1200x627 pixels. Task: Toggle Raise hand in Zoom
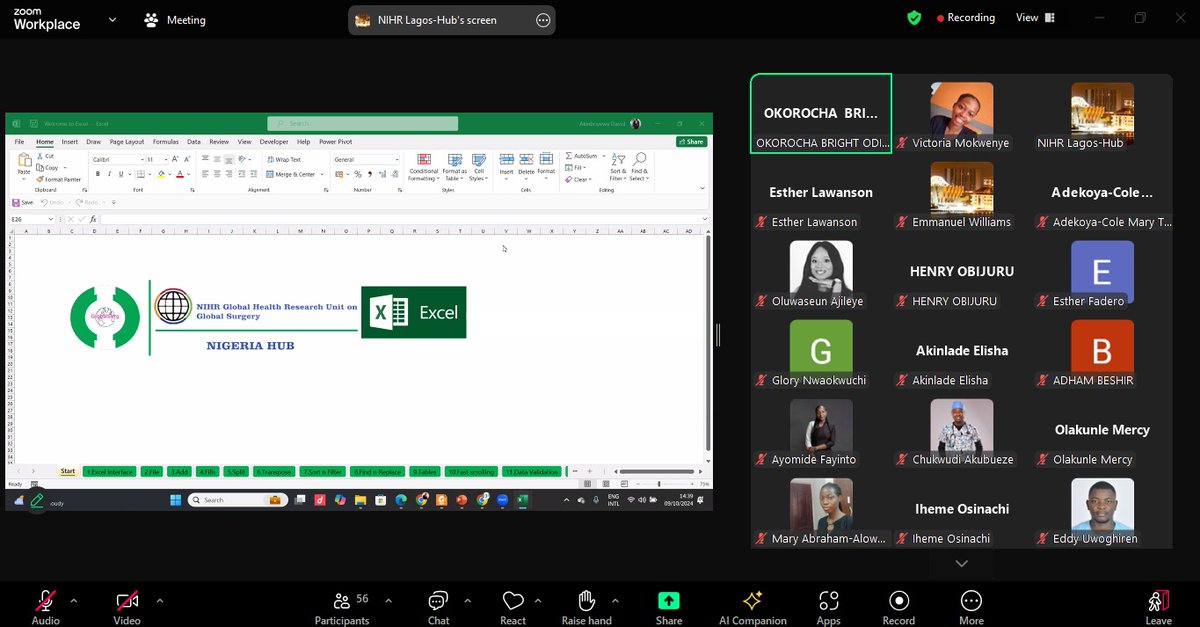point(587,606)
